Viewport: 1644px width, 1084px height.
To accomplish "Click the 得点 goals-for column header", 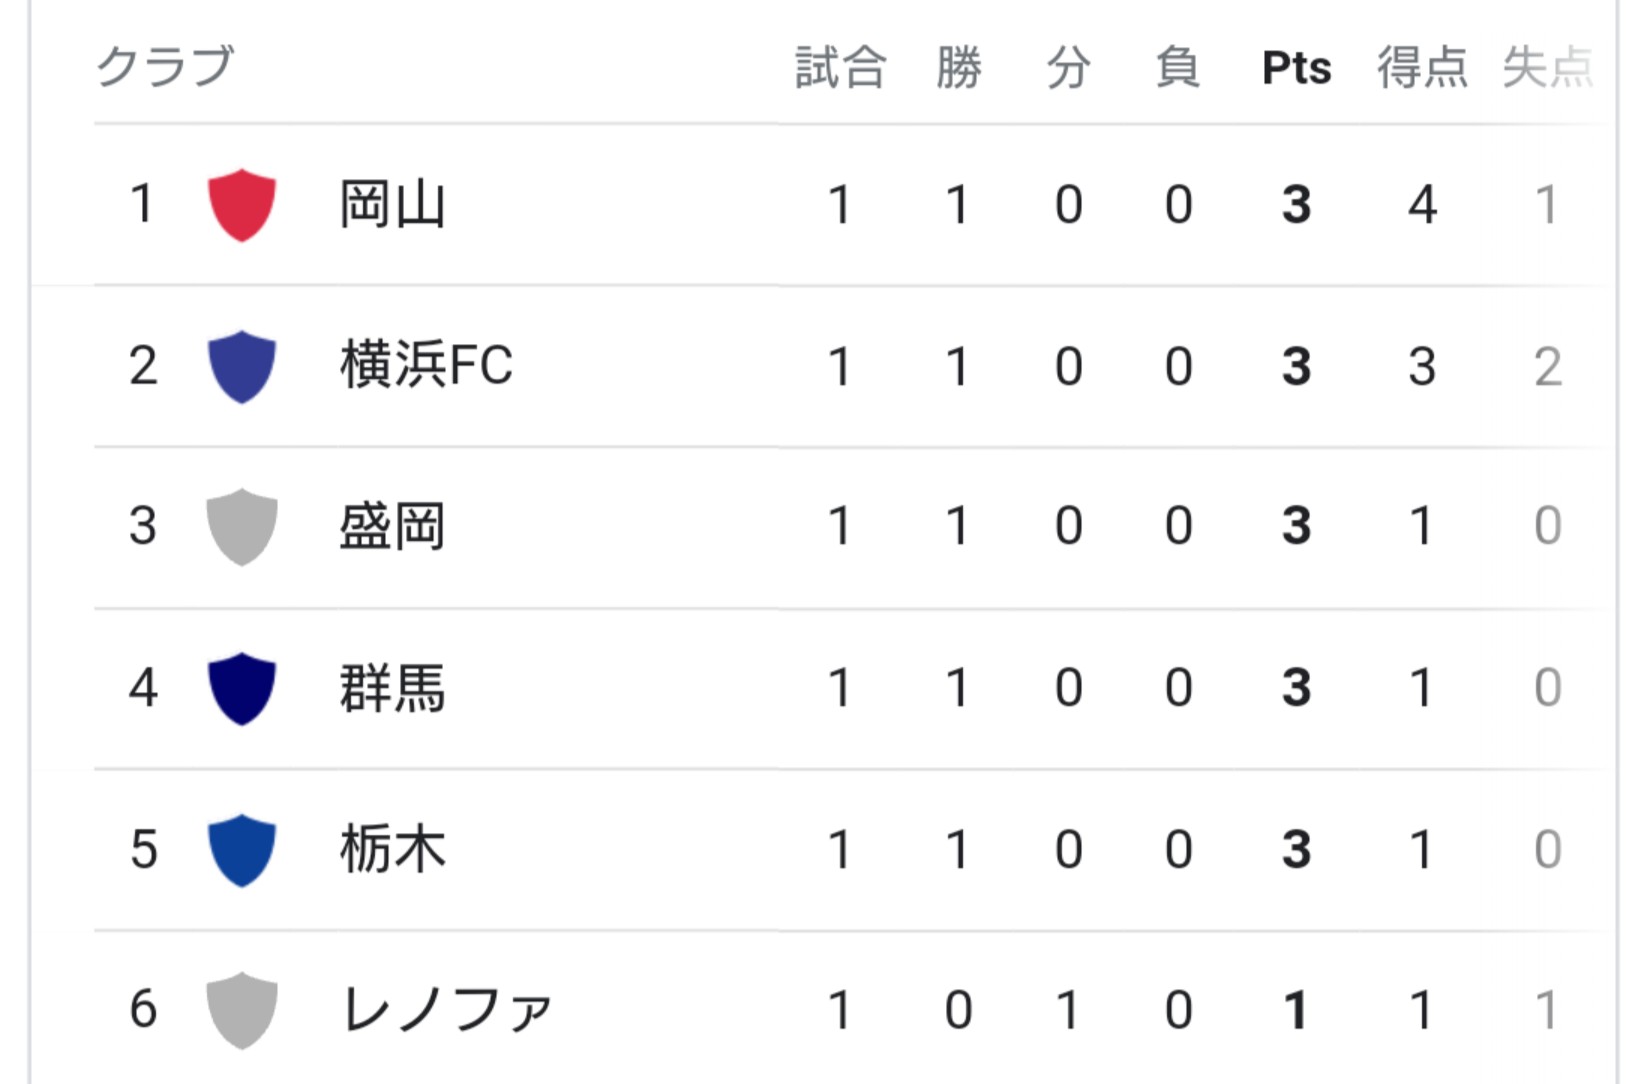I will [x=1422, y=68].
